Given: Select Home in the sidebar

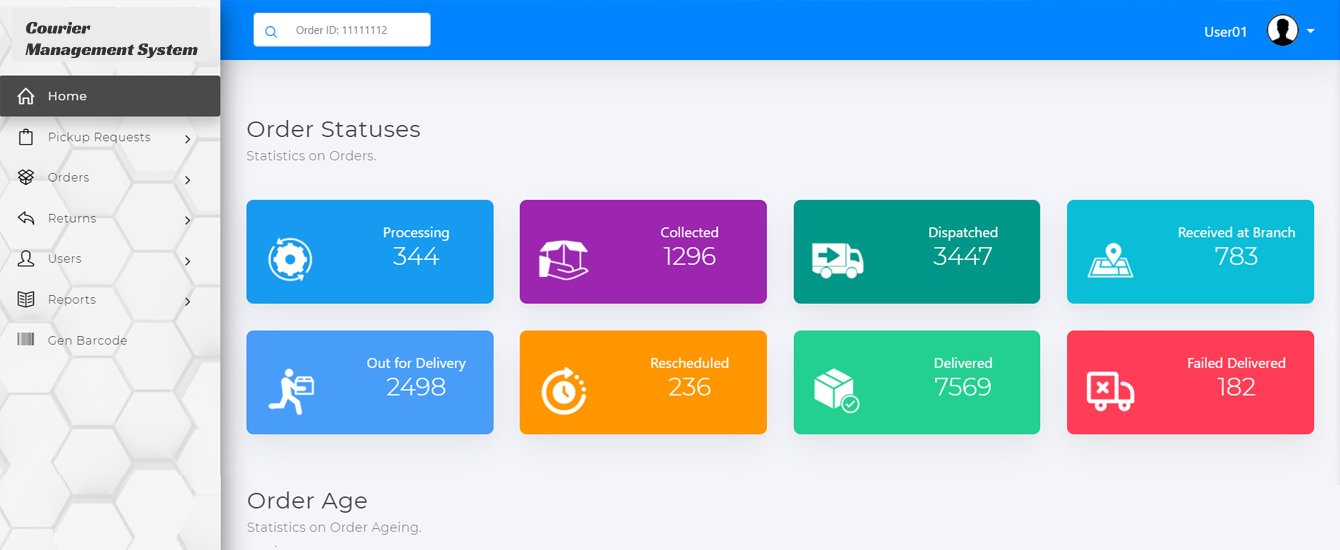Looking at the screenshot, I should click(x=67, y=96).
